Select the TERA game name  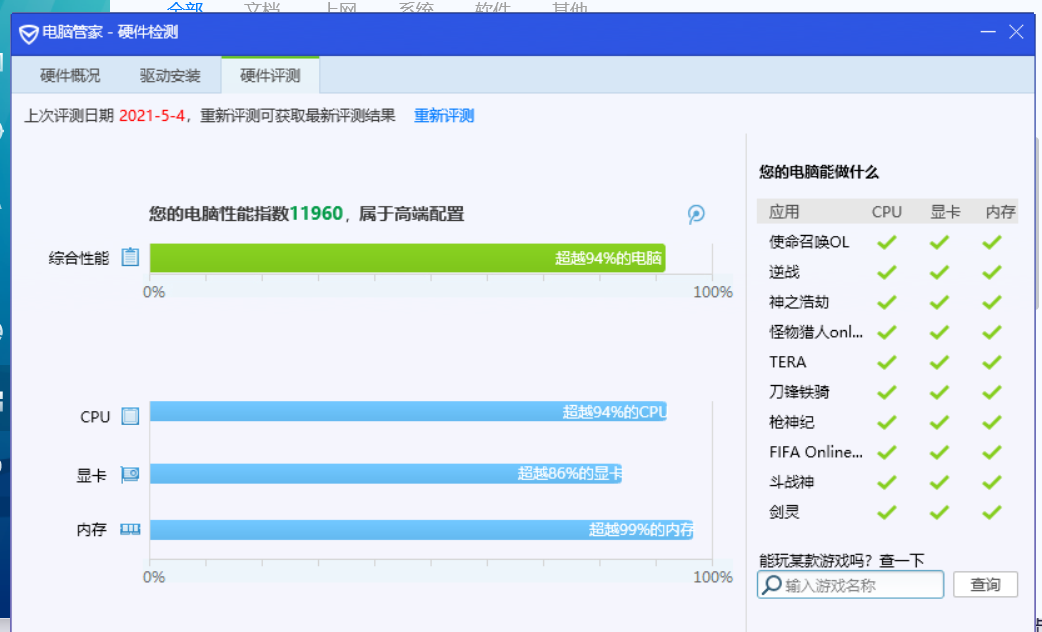(x=787, y=362)
